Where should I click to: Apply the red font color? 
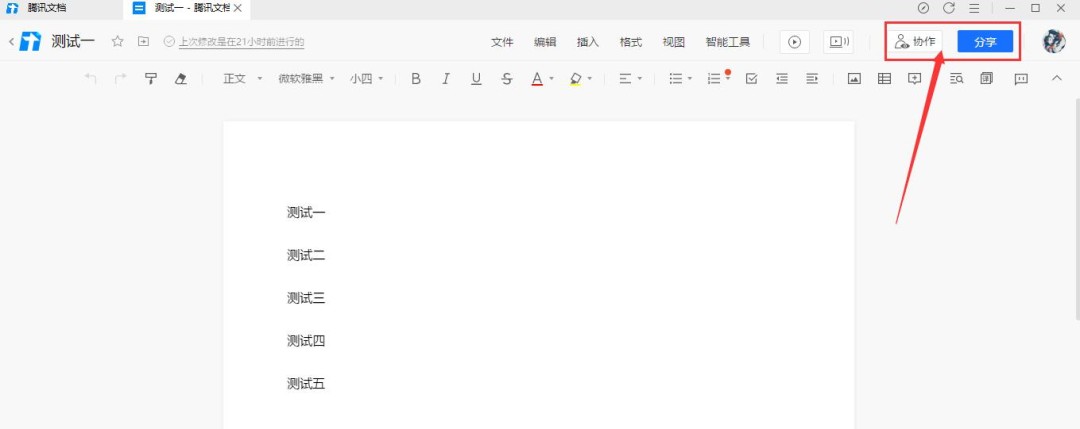pos(537,79)
